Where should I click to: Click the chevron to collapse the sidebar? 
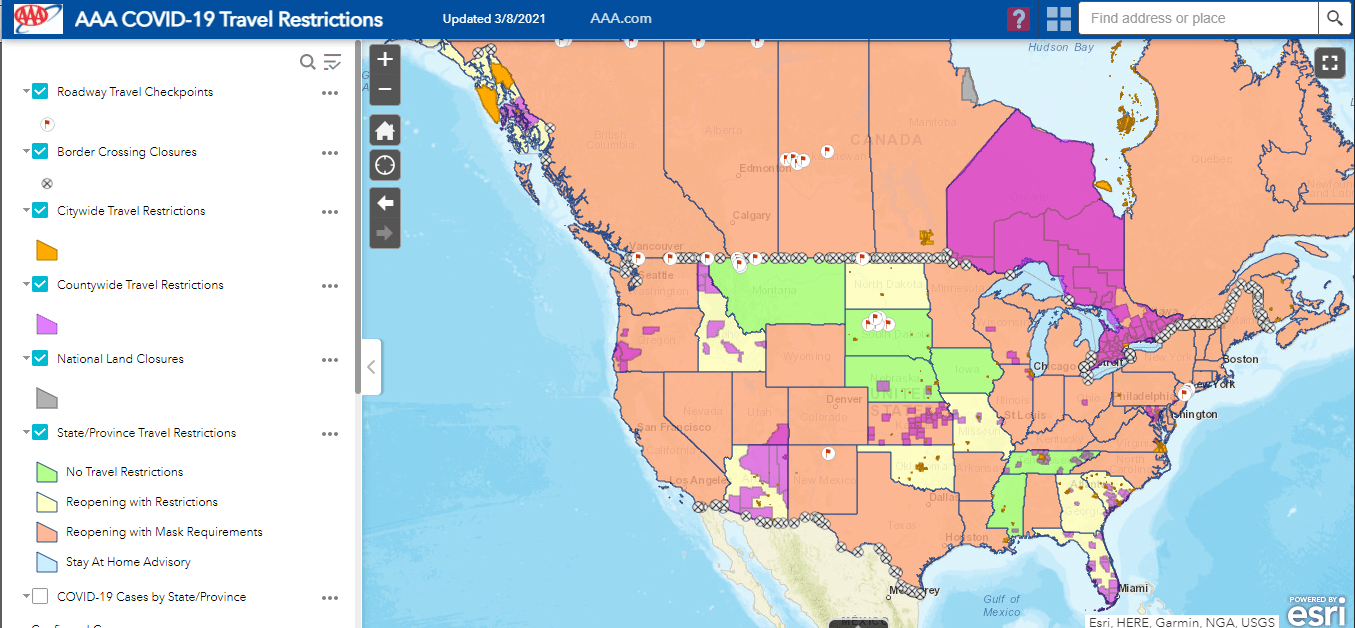(x=371, y=366)
